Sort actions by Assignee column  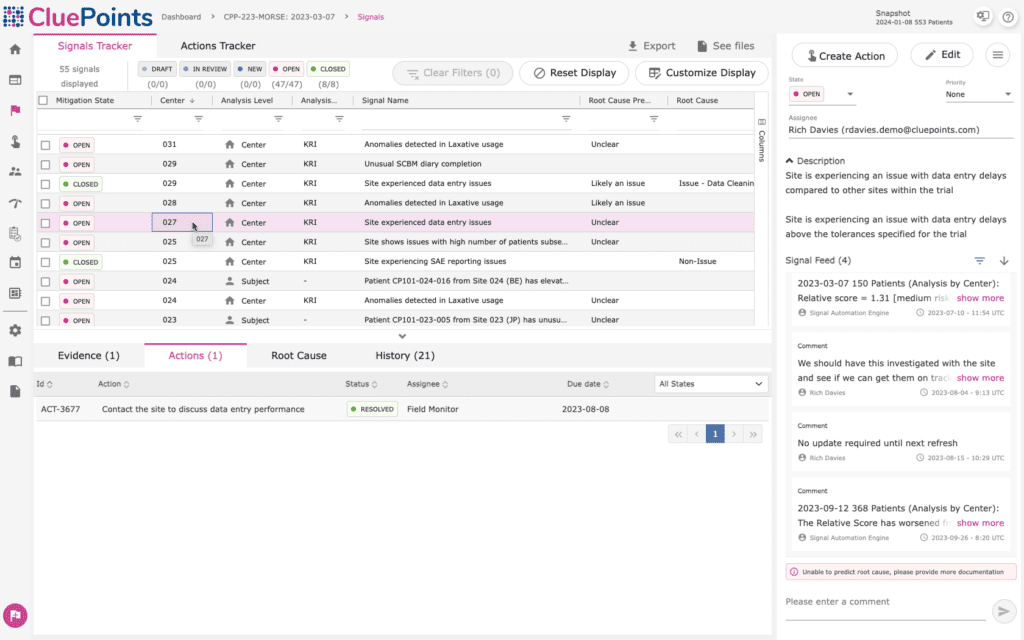pos(427,384)
